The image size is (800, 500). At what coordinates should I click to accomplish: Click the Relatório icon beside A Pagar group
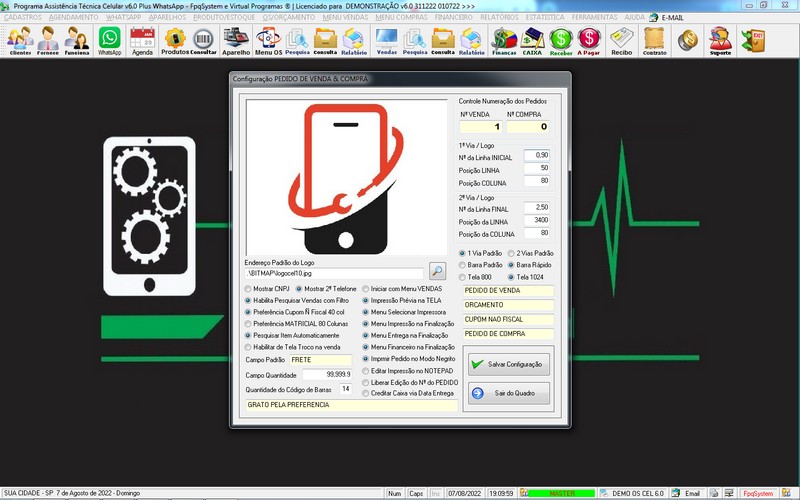[471, 41]
